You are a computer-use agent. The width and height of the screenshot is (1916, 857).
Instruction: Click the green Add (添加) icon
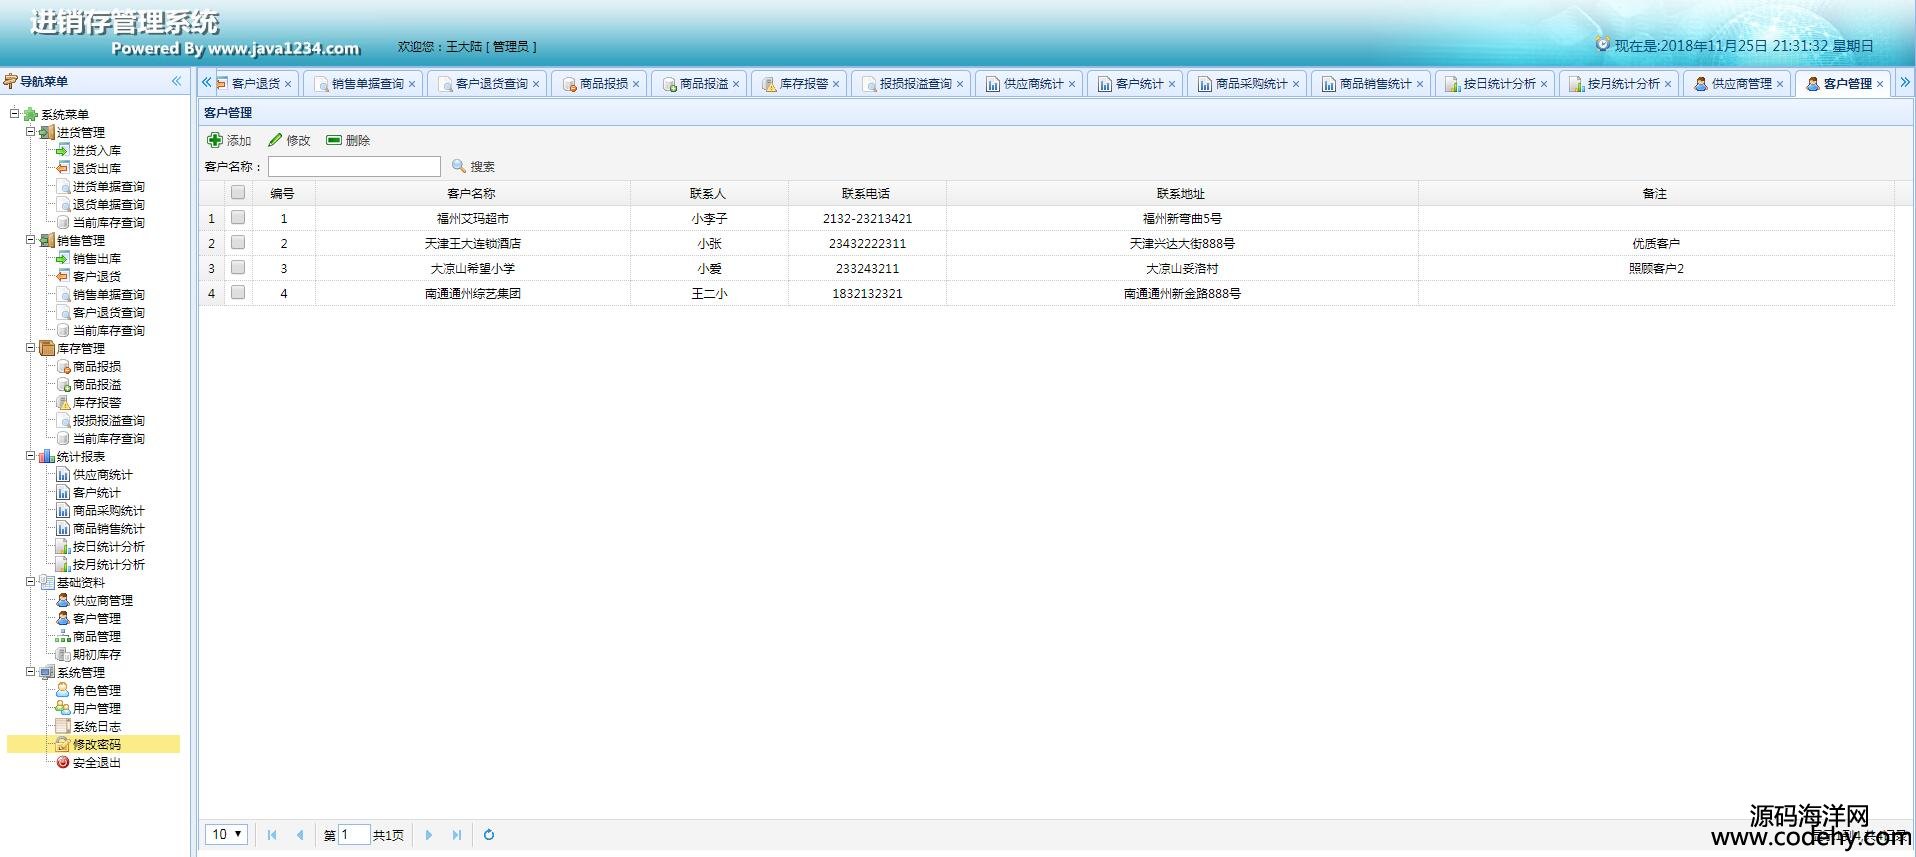[214, 140]
